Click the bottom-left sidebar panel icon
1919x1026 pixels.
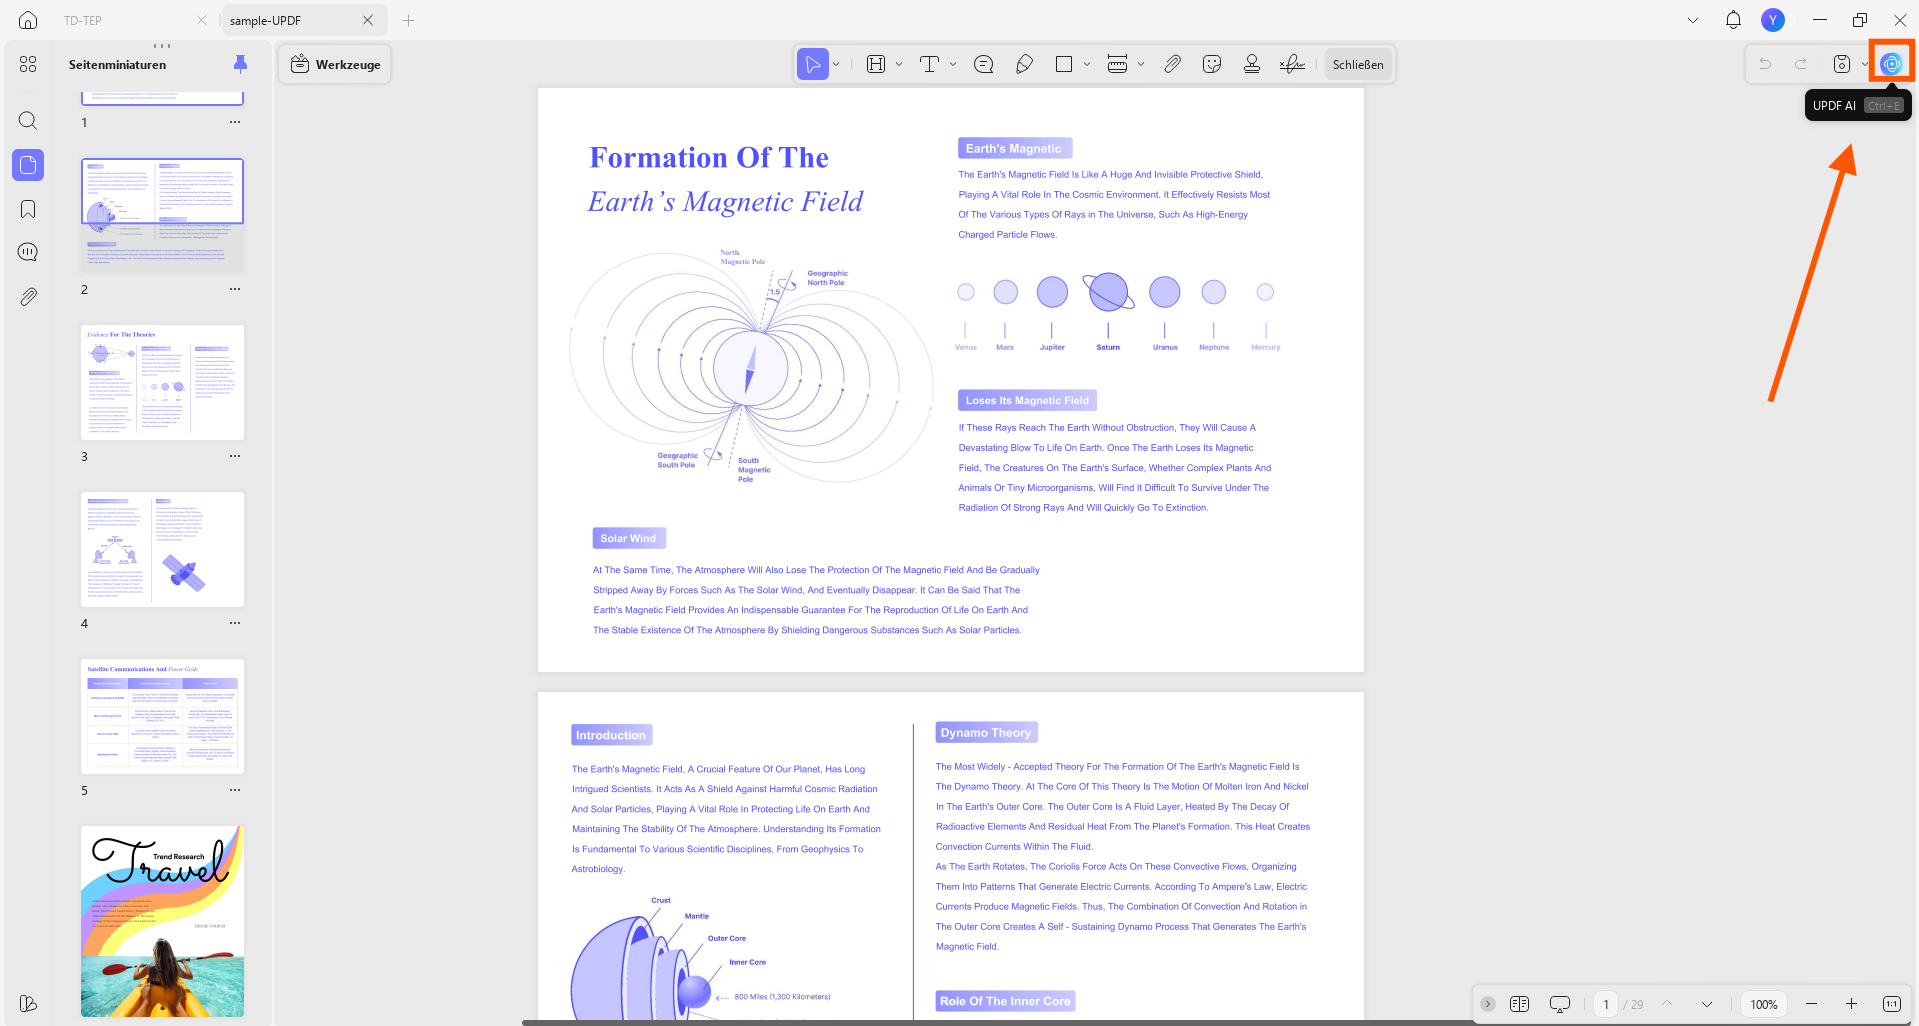[28, 1004]
